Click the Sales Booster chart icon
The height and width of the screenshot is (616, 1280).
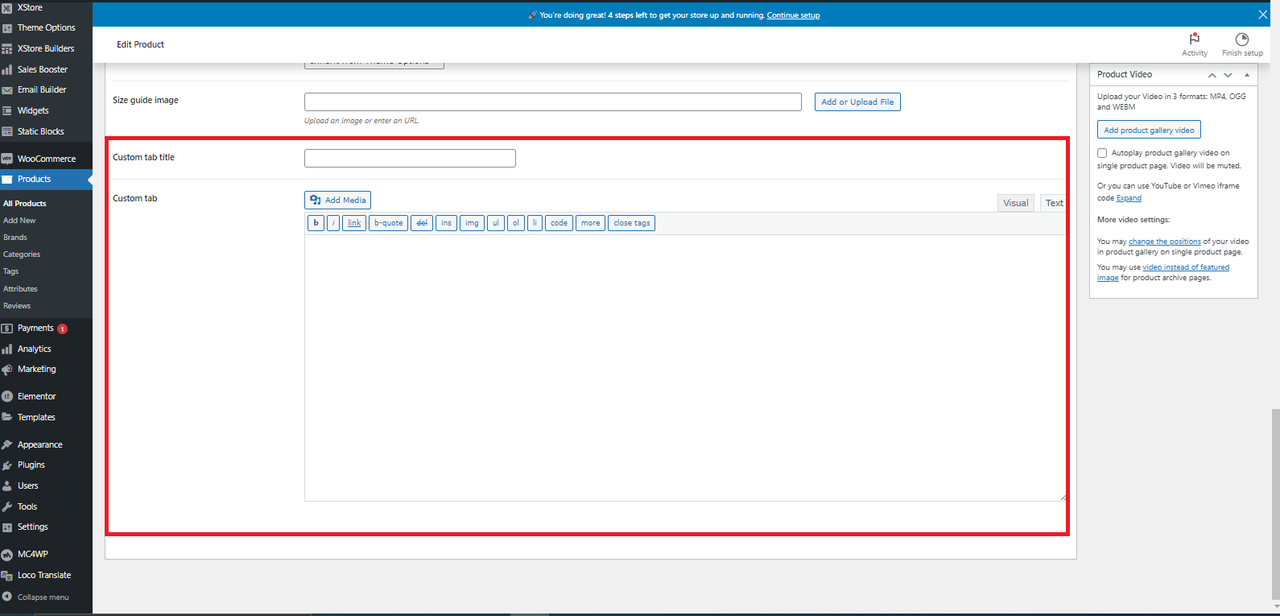point(7,69)
